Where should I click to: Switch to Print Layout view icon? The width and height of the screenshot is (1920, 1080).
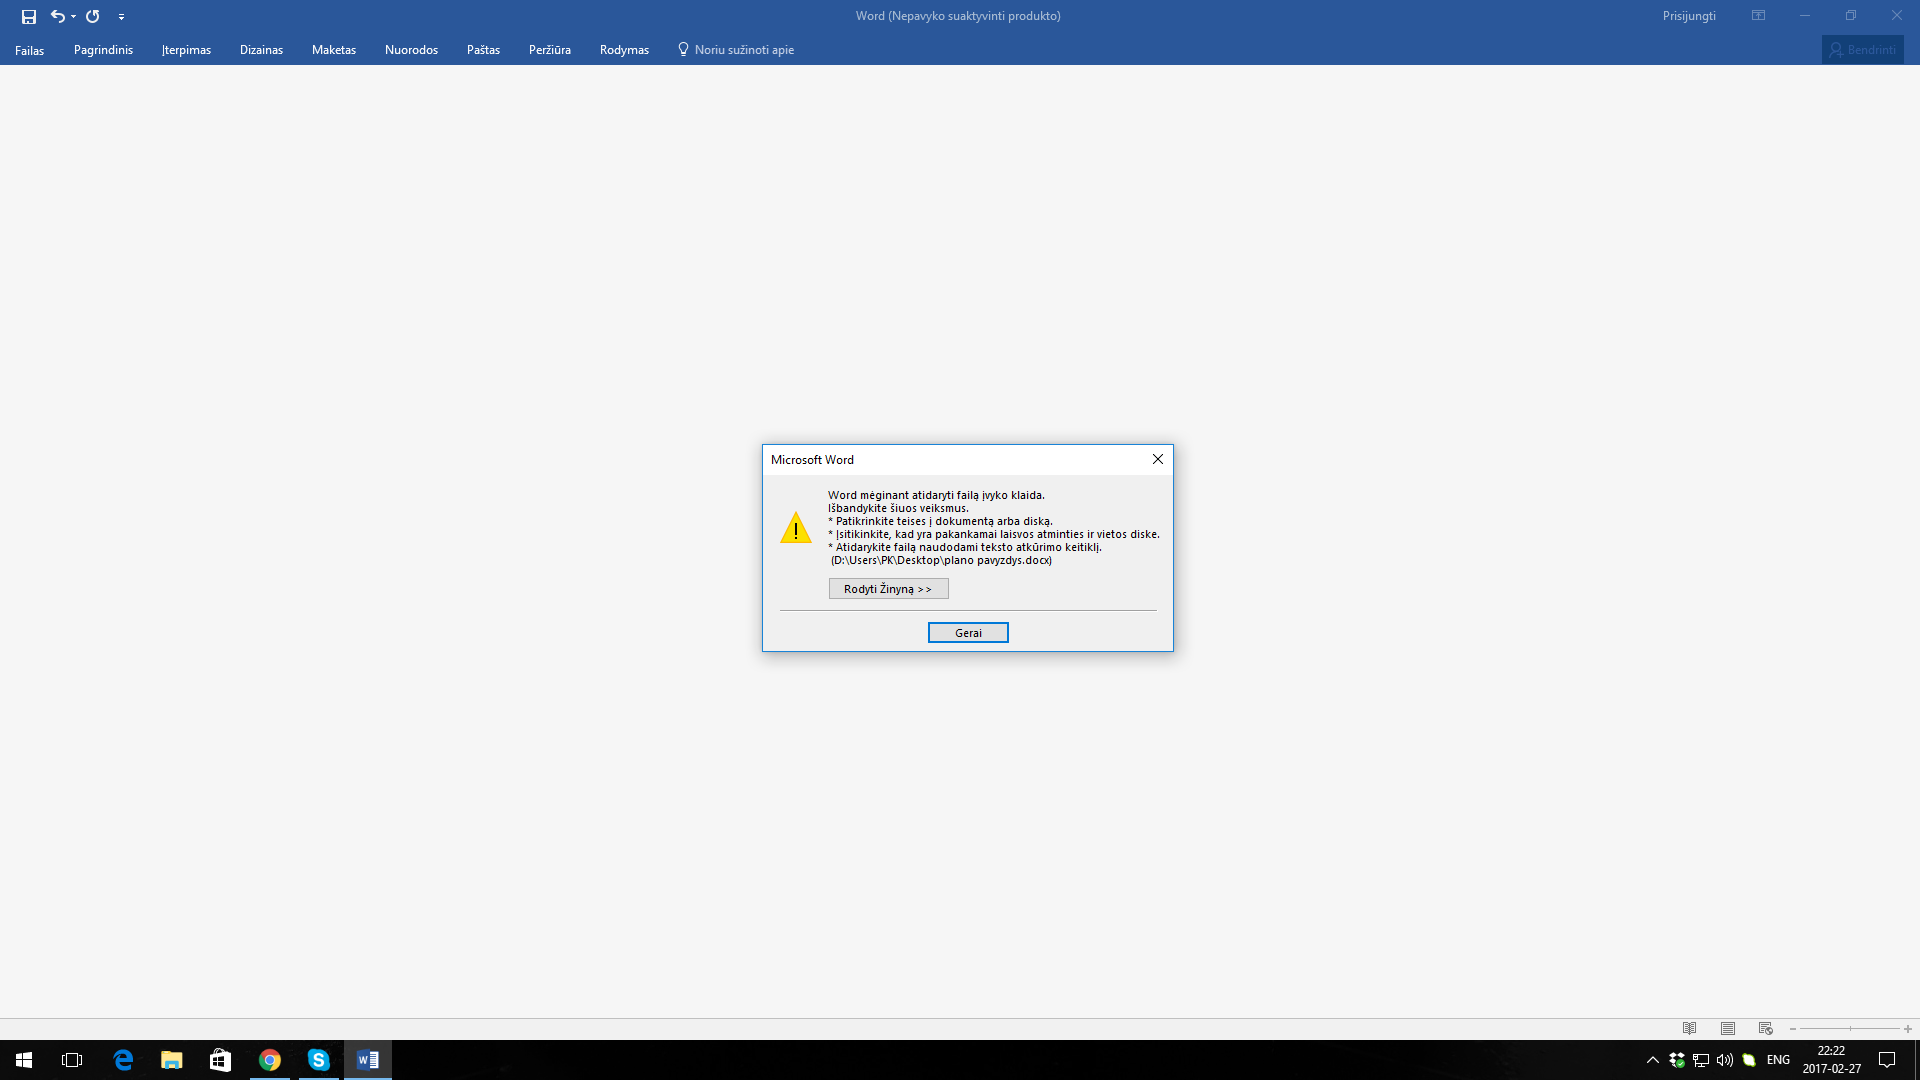point(1727,1029)
